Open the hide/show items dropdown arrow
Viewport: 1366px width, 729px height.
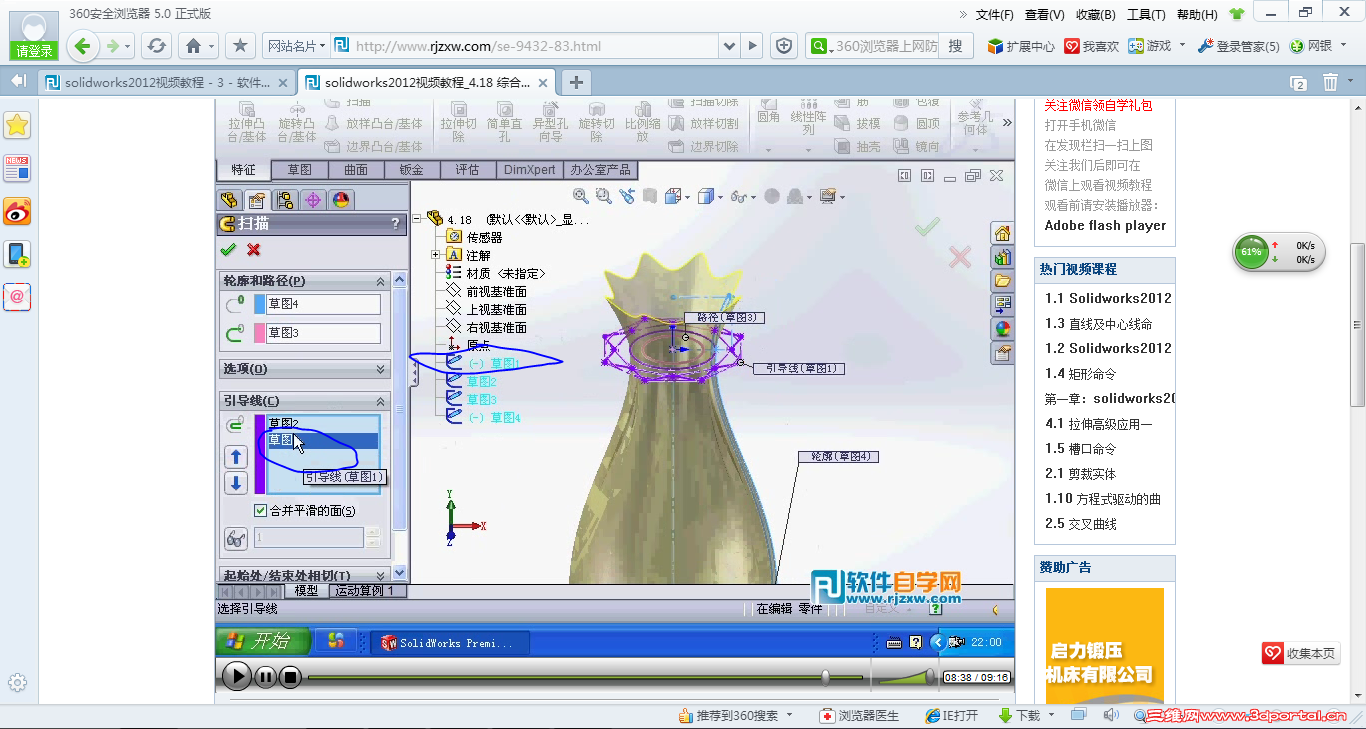coord(752,197)
